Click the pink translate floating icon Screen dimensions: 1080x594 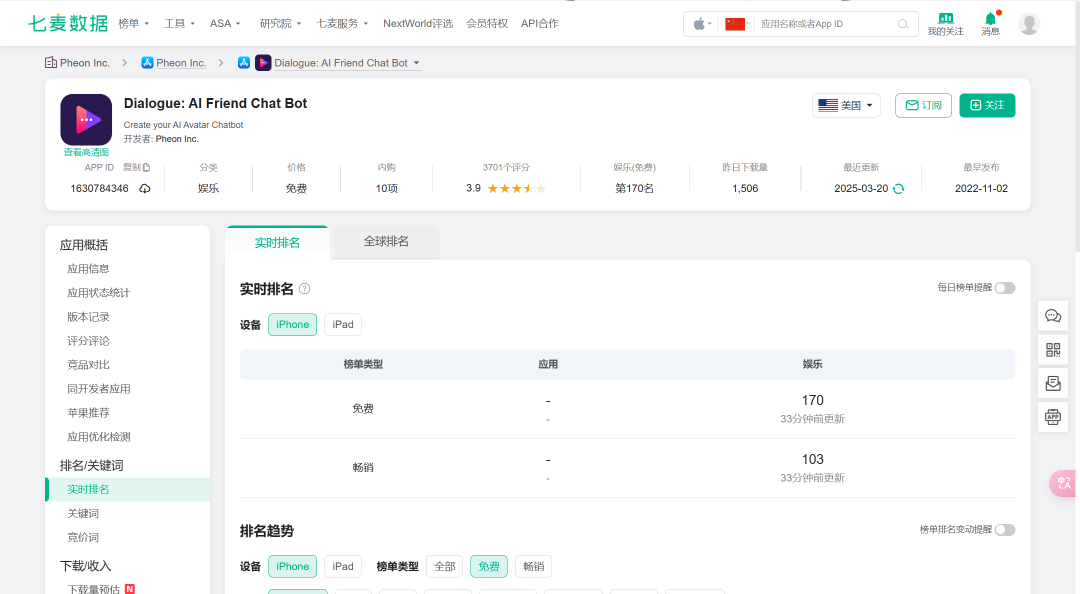click(x=1063, y=483)
